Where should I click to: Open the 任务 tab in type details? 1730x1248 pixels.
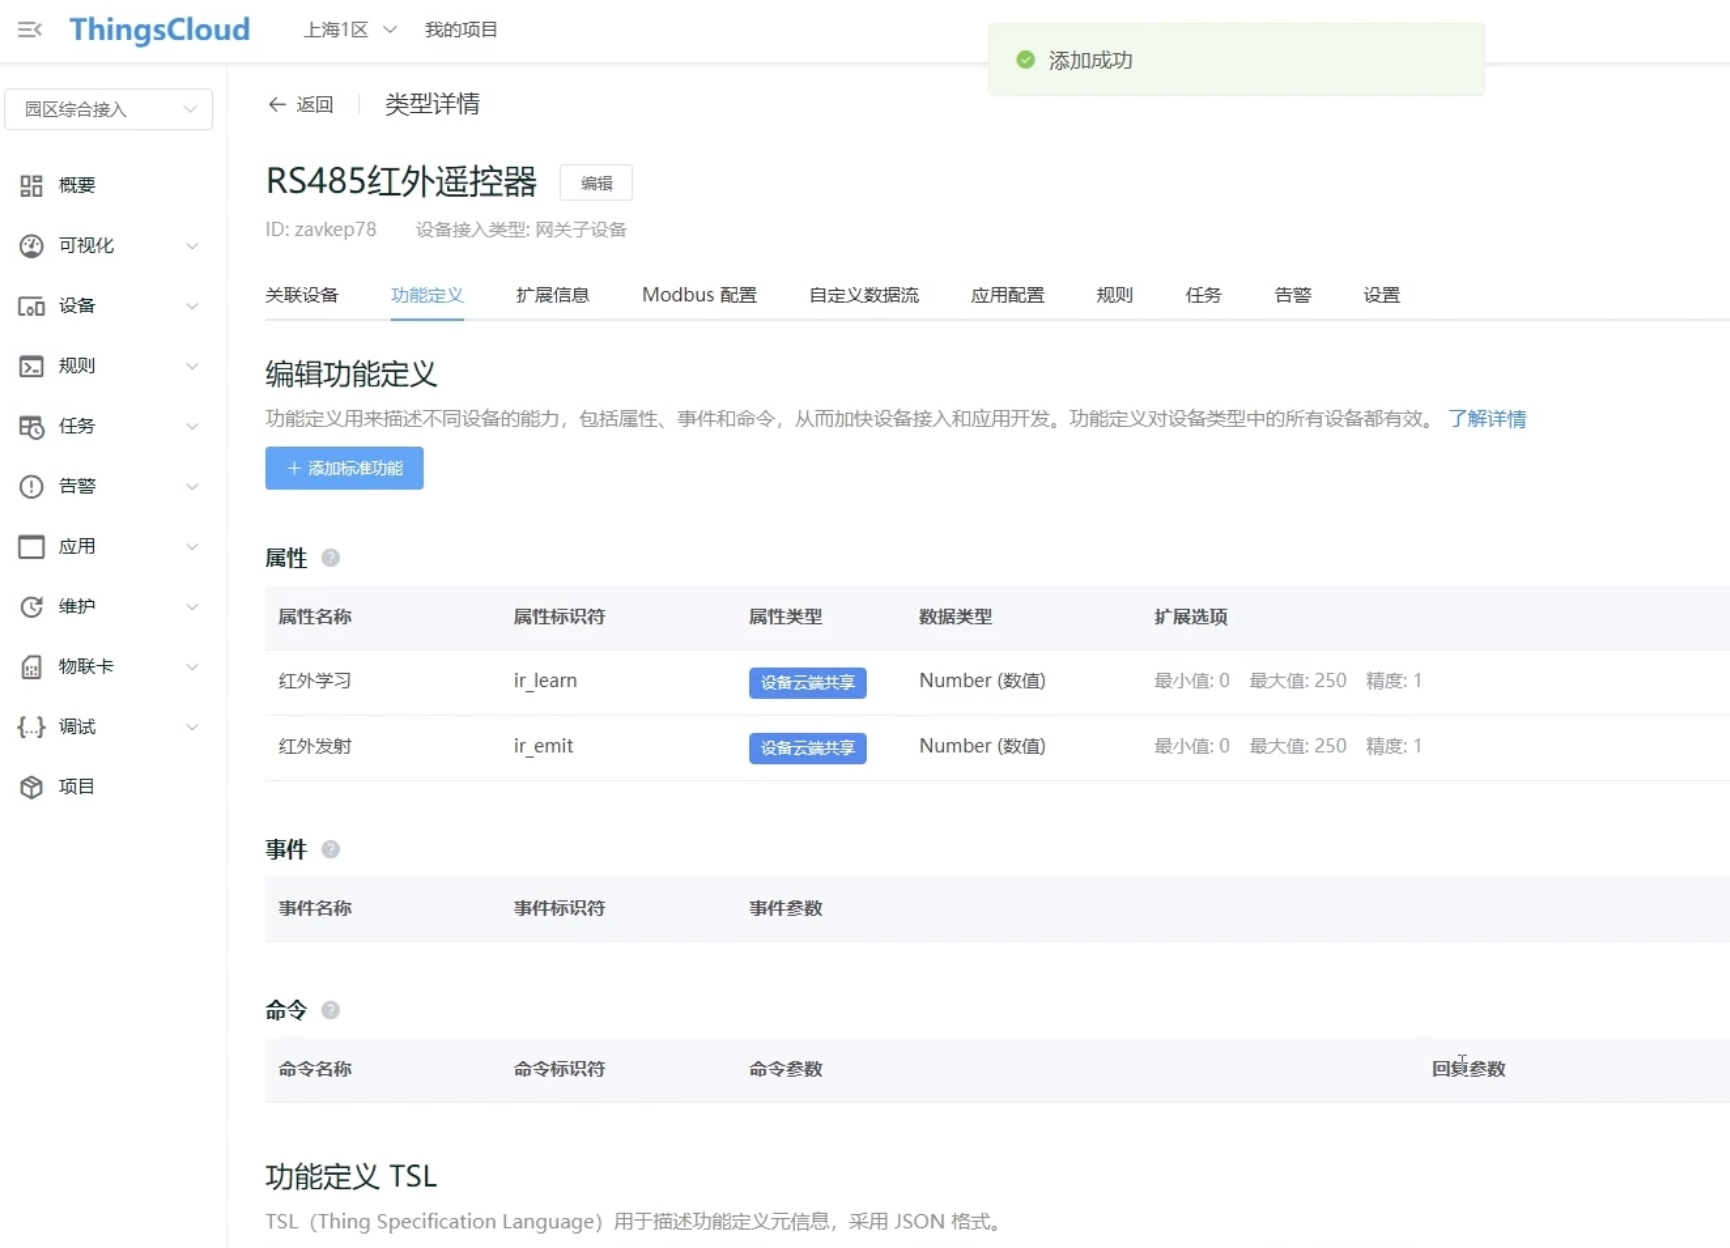tap(1204, 295)
